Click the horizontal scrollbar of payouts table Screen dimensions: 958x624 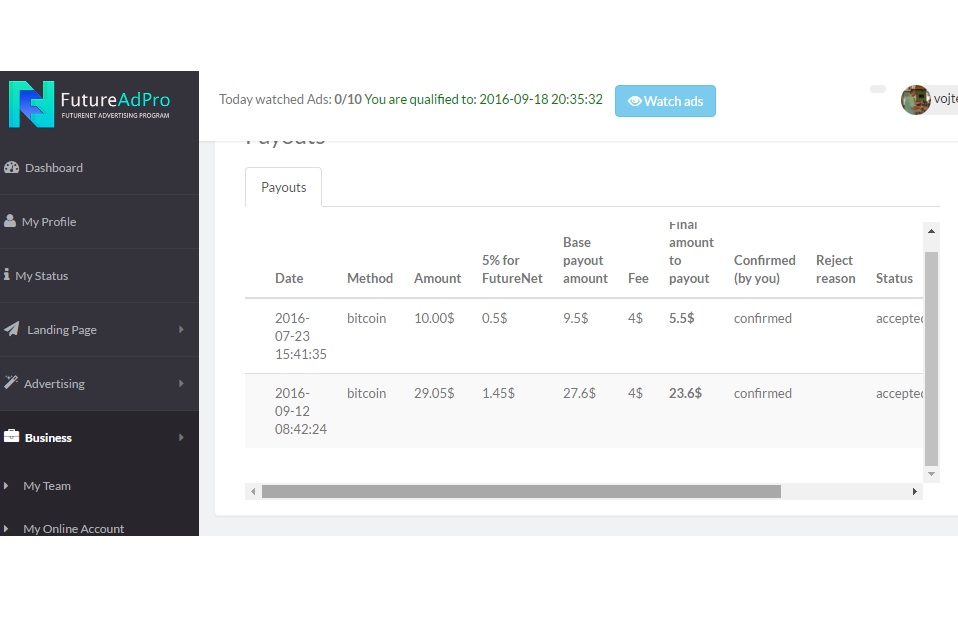(x=520, y=491)
